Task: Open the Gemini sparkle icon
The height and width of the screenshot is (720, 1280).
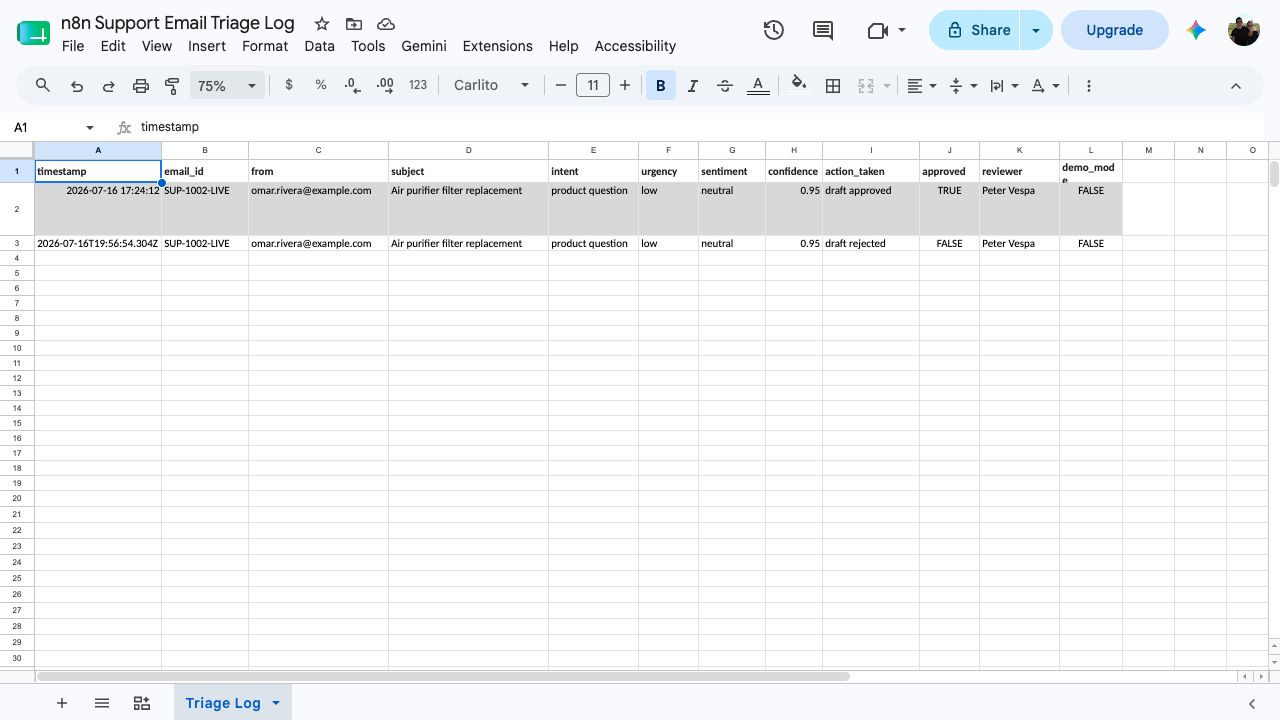Action: click(x=1196, y=30)
